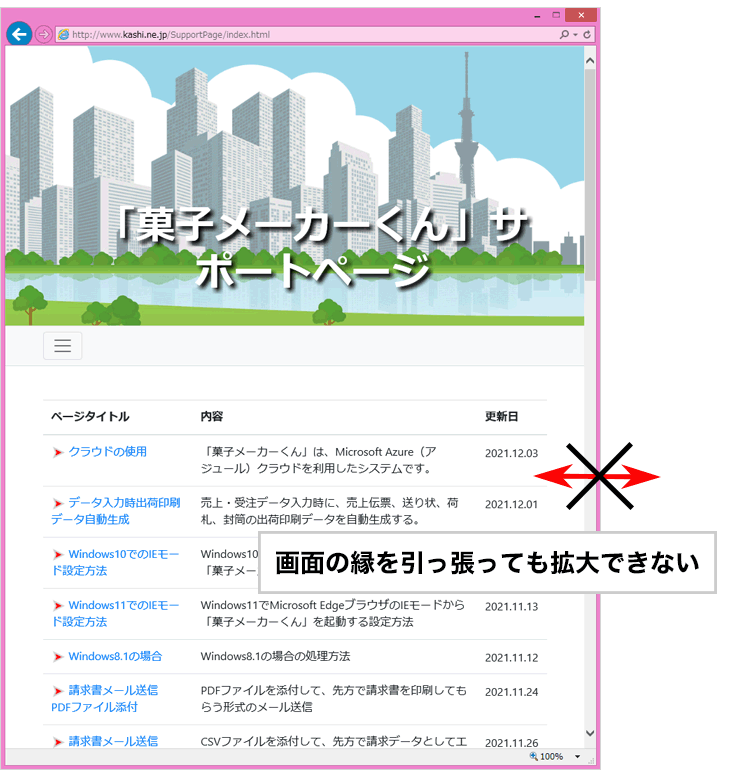Maximize the browser window
The image size is (729, 779).
point(556,15)
